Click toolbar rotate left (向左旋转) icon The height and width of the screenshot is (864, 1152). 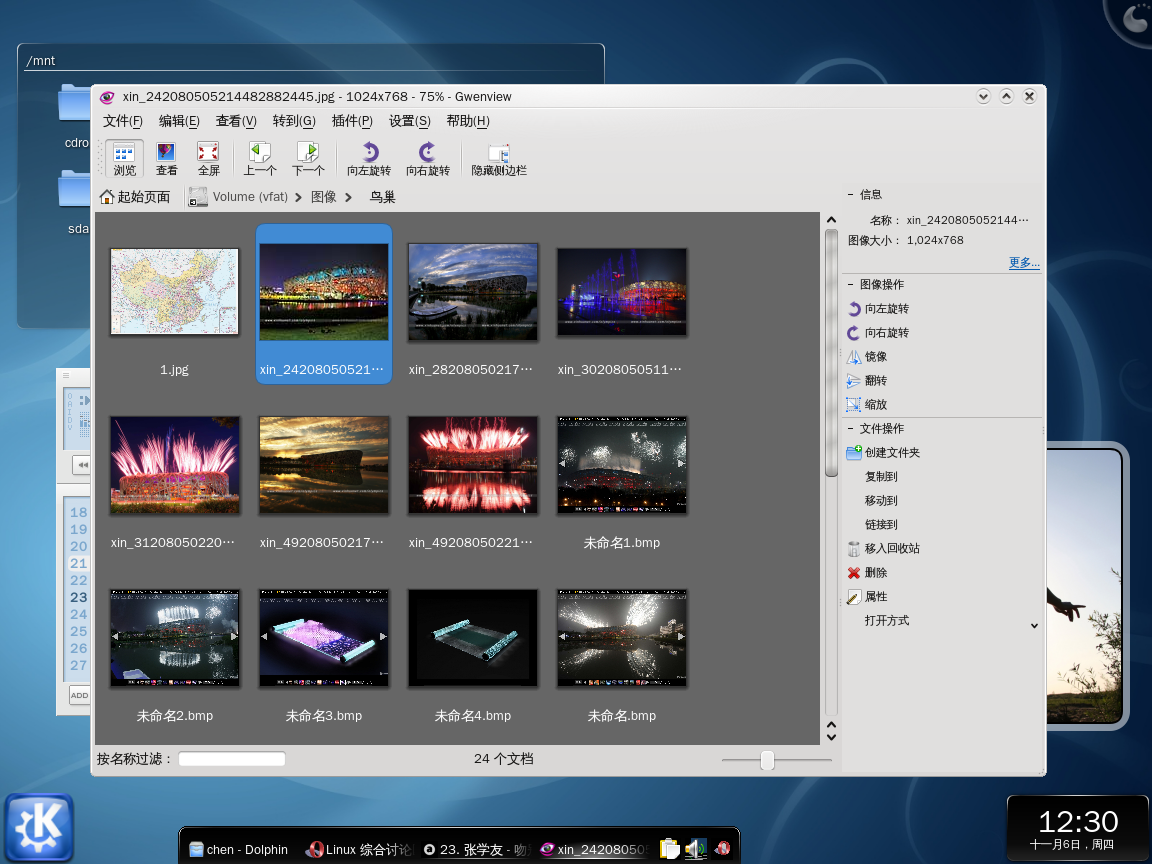tap(370, 159)
